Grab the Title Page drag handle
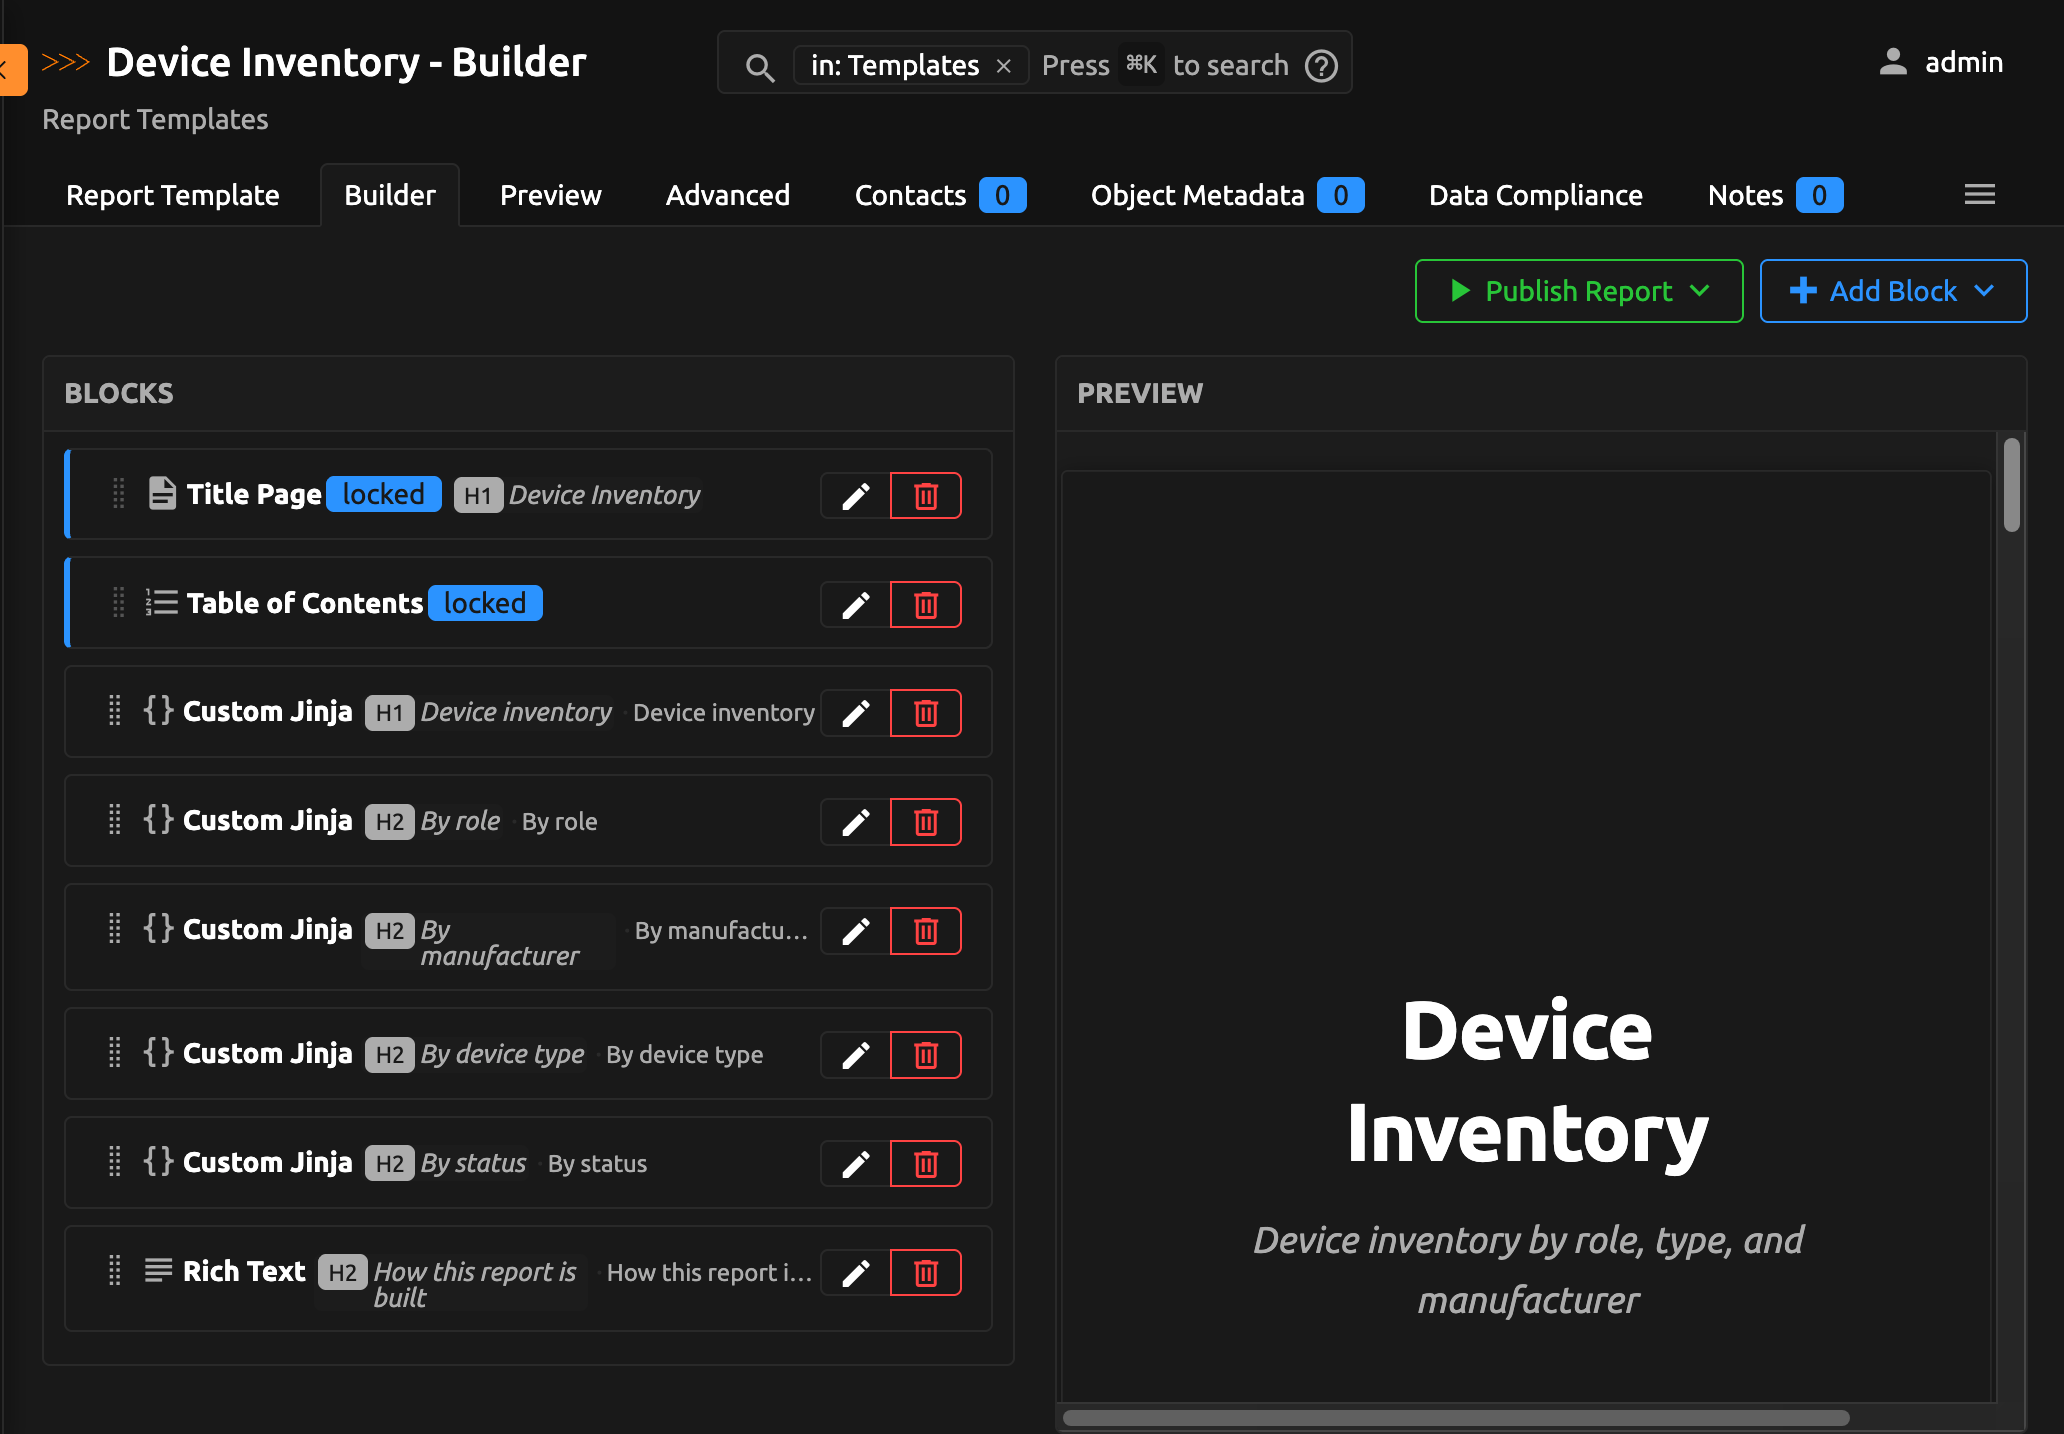This screenshot has height=1434, width=2064. pos(118,494)
